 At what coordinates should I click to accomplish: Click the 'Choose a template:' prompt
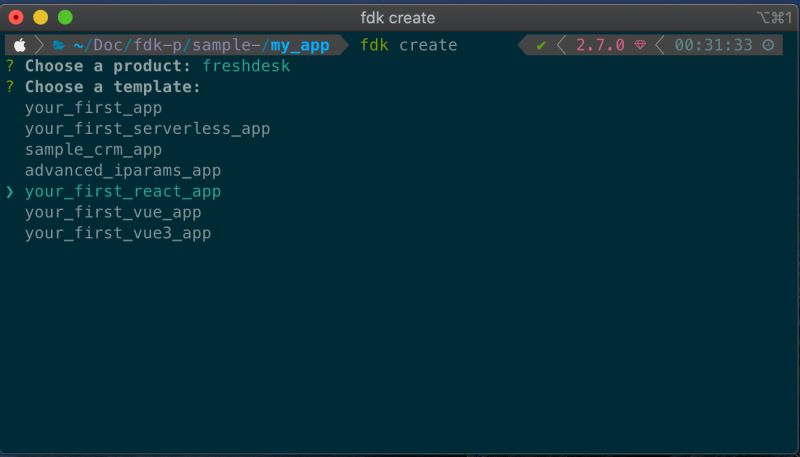(113, 87)
